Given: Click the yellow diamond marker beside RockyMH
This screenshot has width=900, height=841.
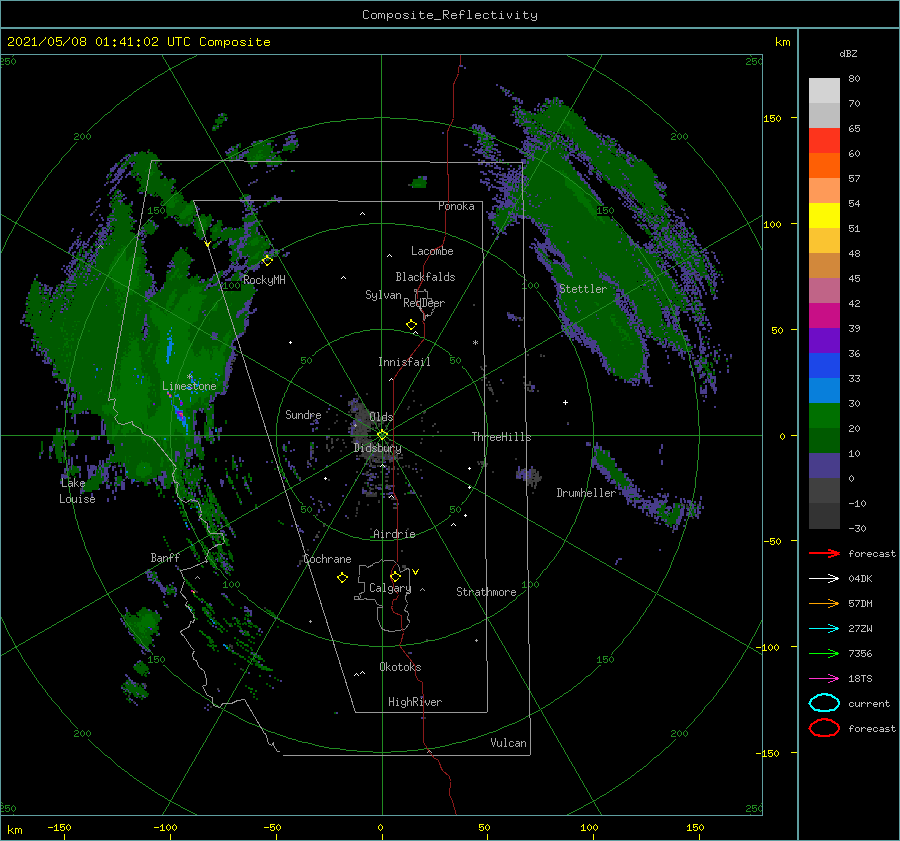Looking at the screenshot, I should point(267,261).
